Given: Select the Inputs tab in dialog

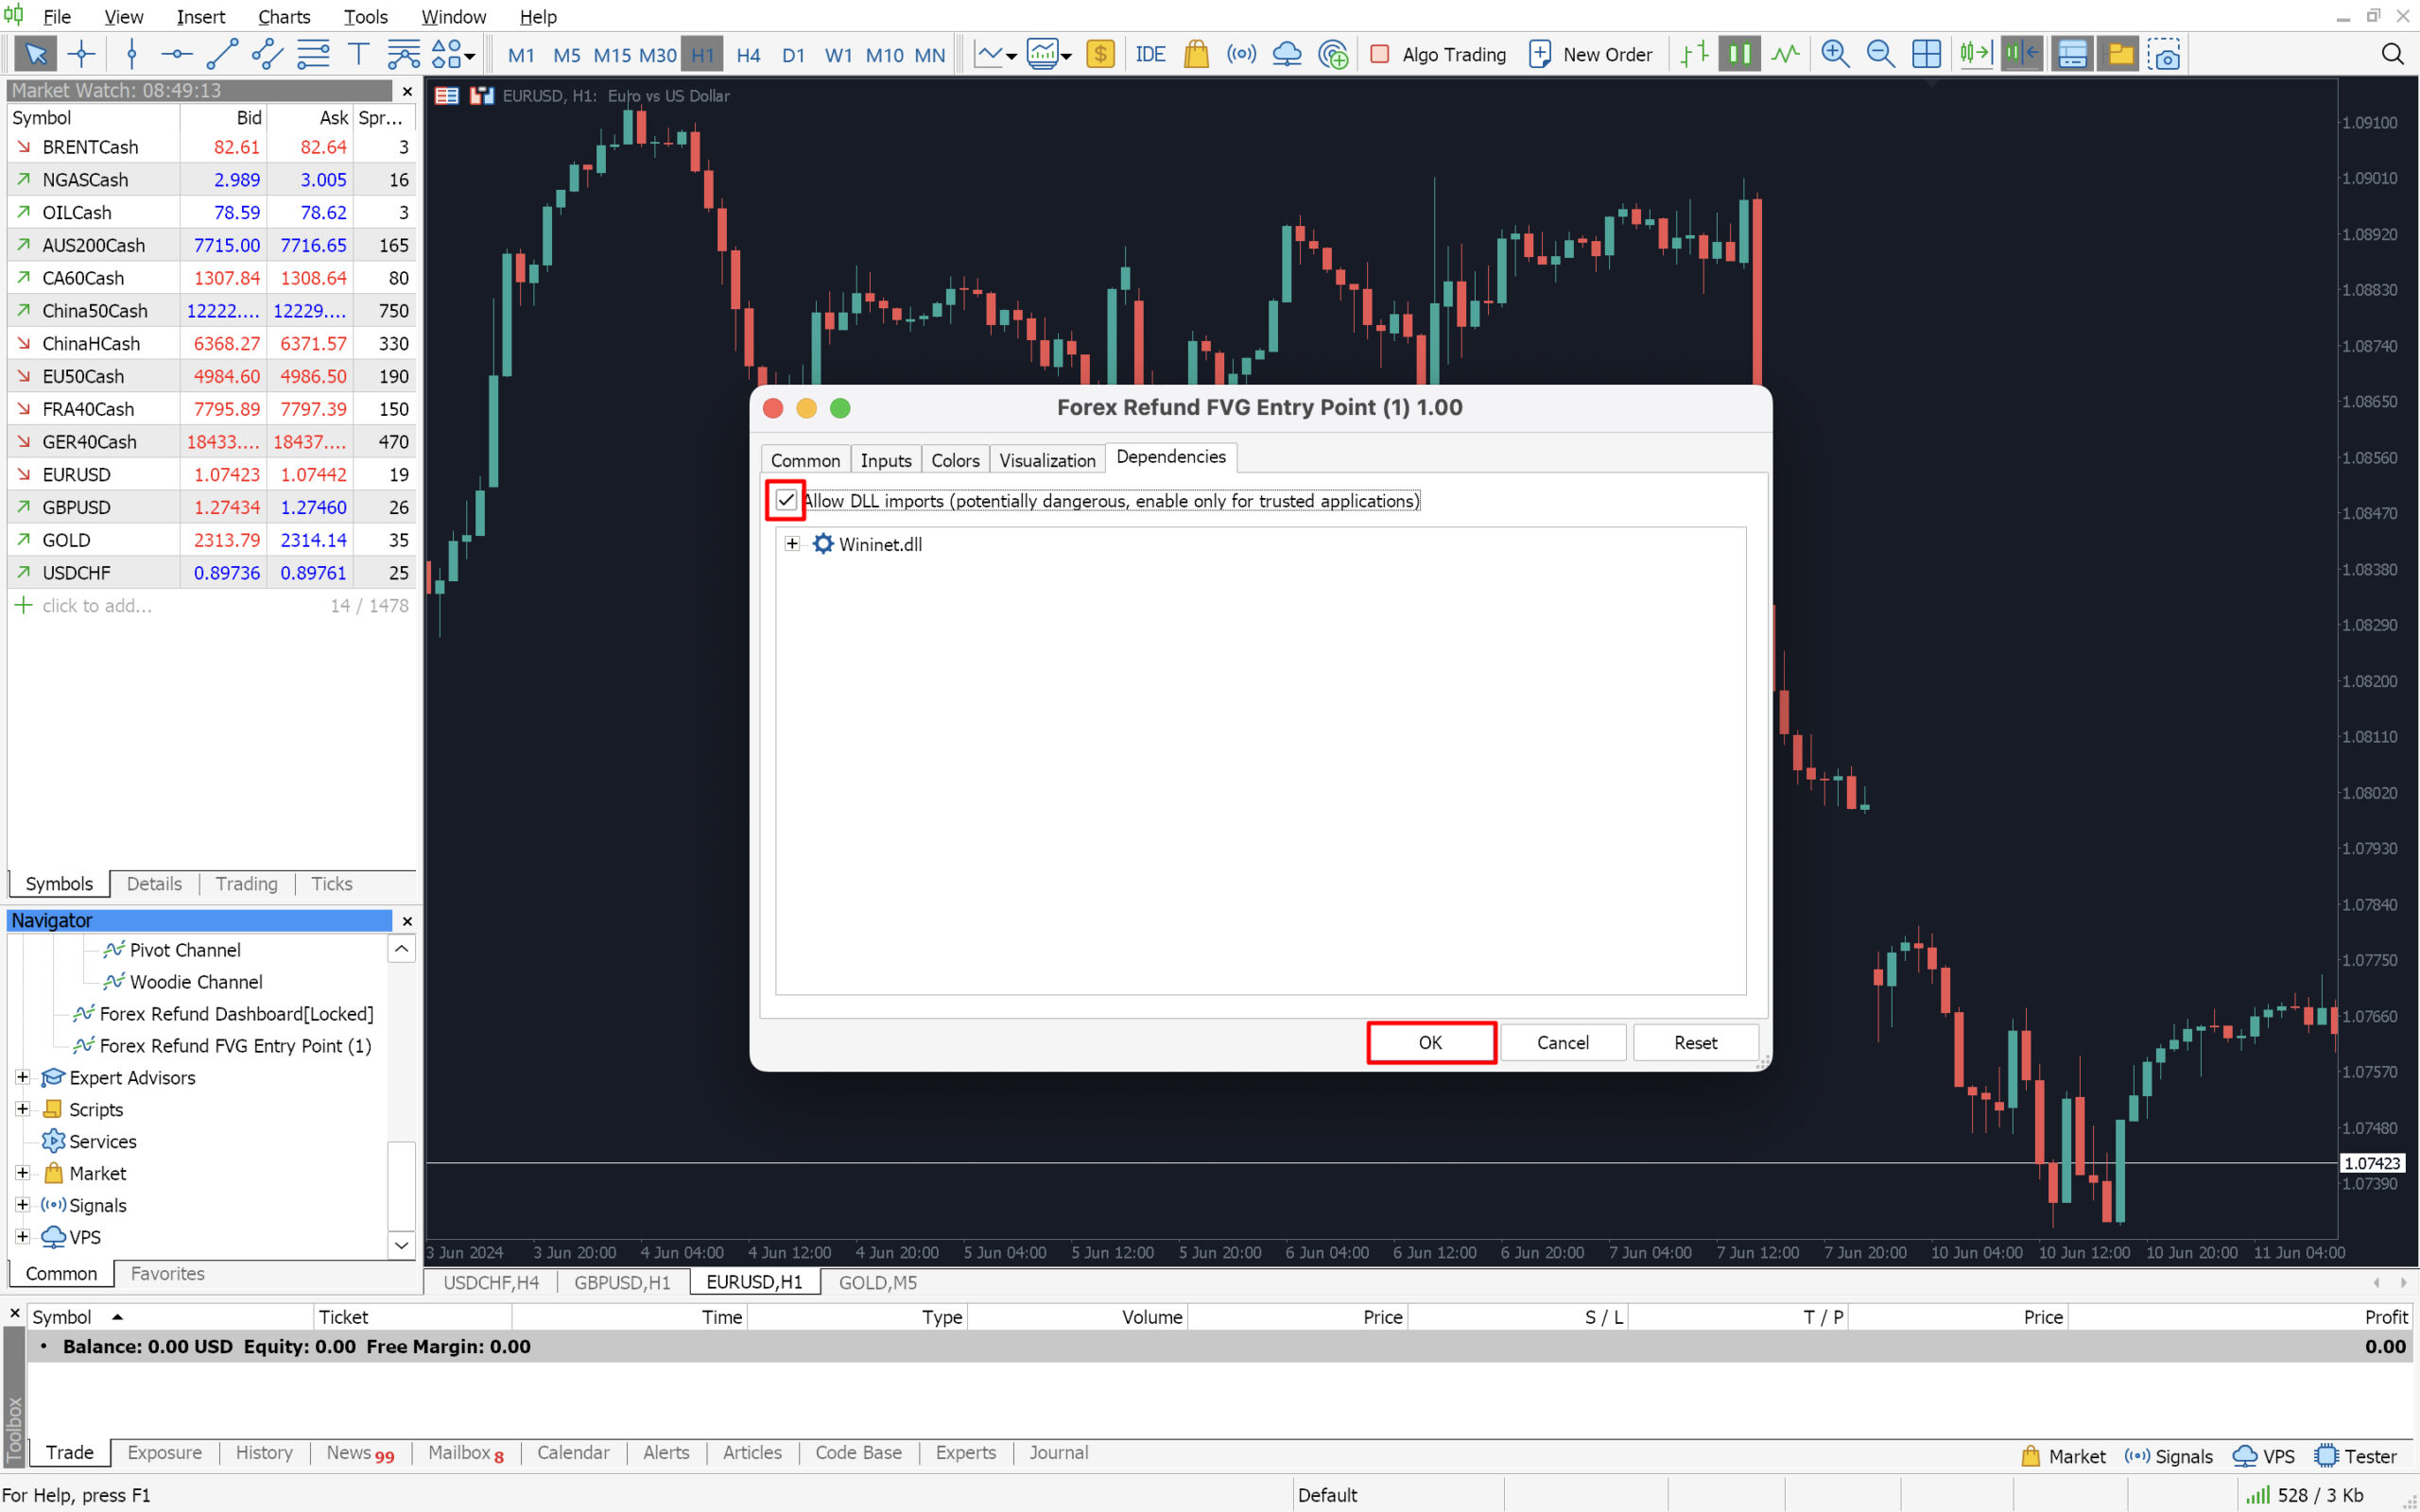Looking at the screenshot, I should pyautogui.click(x=883, y=456).
